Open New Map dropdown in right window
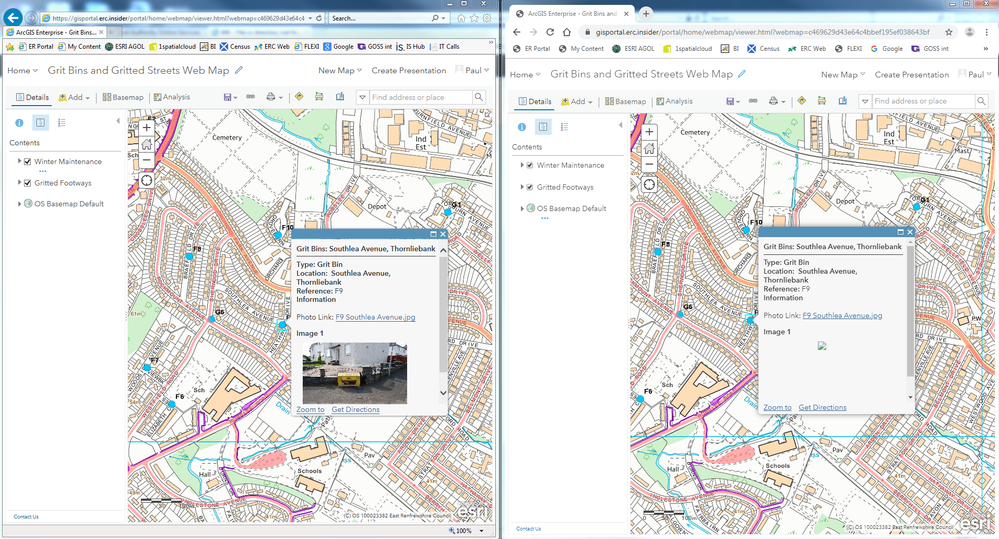 [842, 75]
